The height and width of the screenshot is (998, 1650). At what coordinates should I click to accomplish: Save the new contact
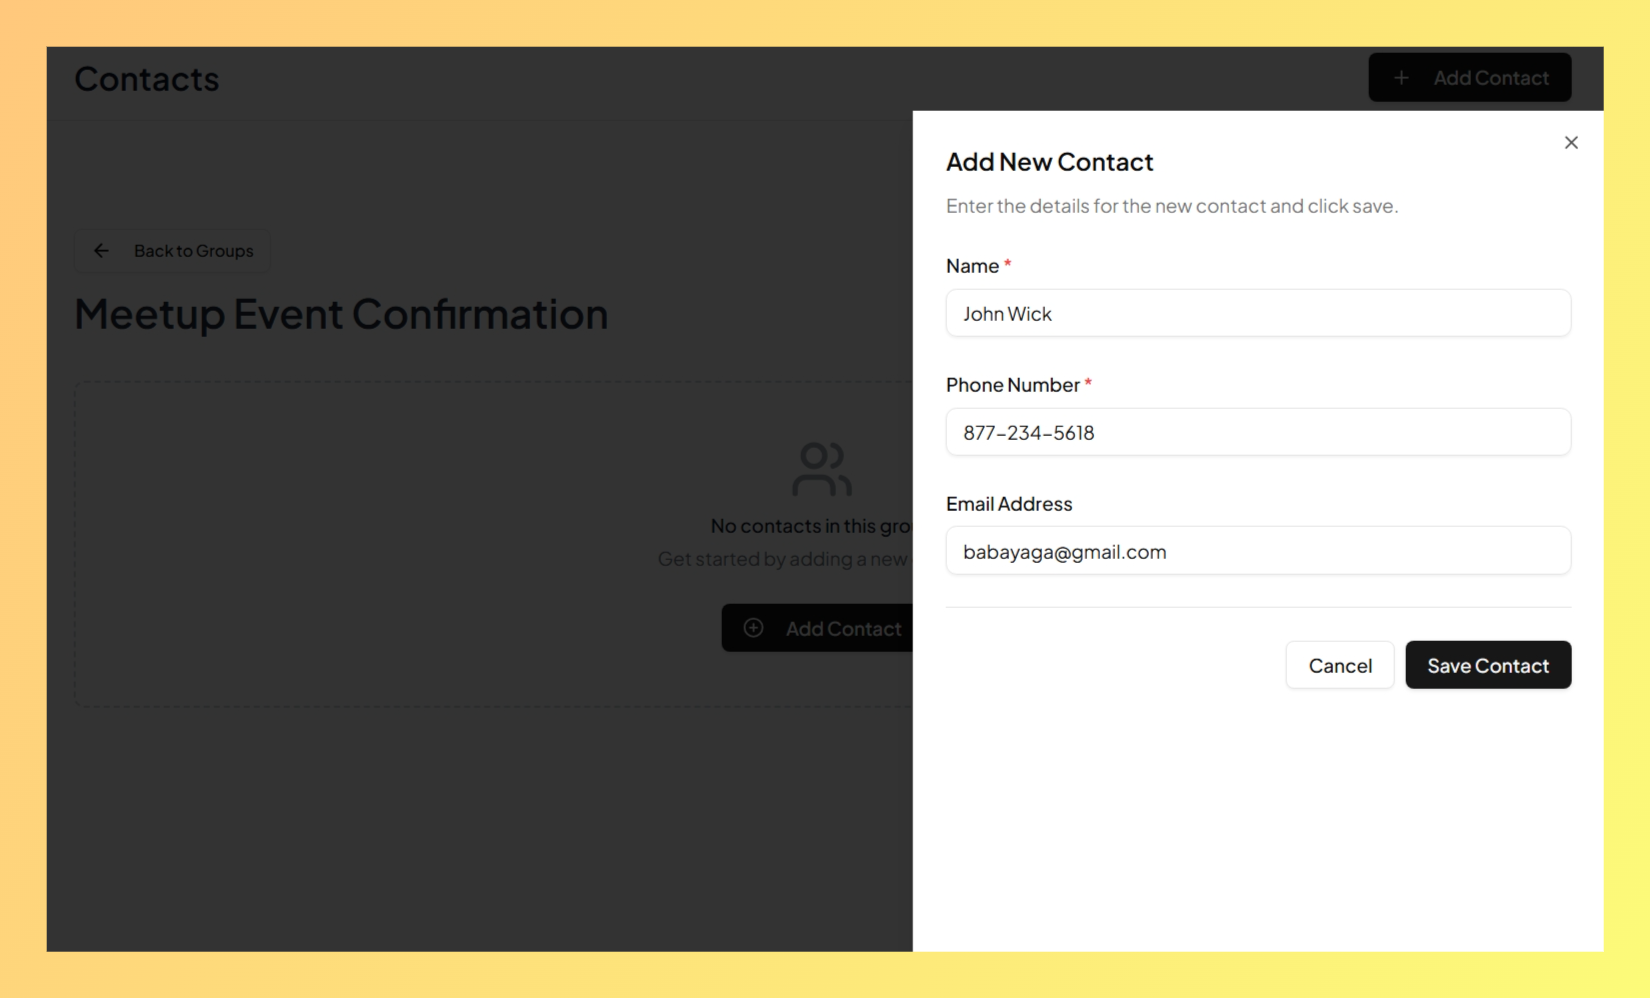click(1488, 665)
